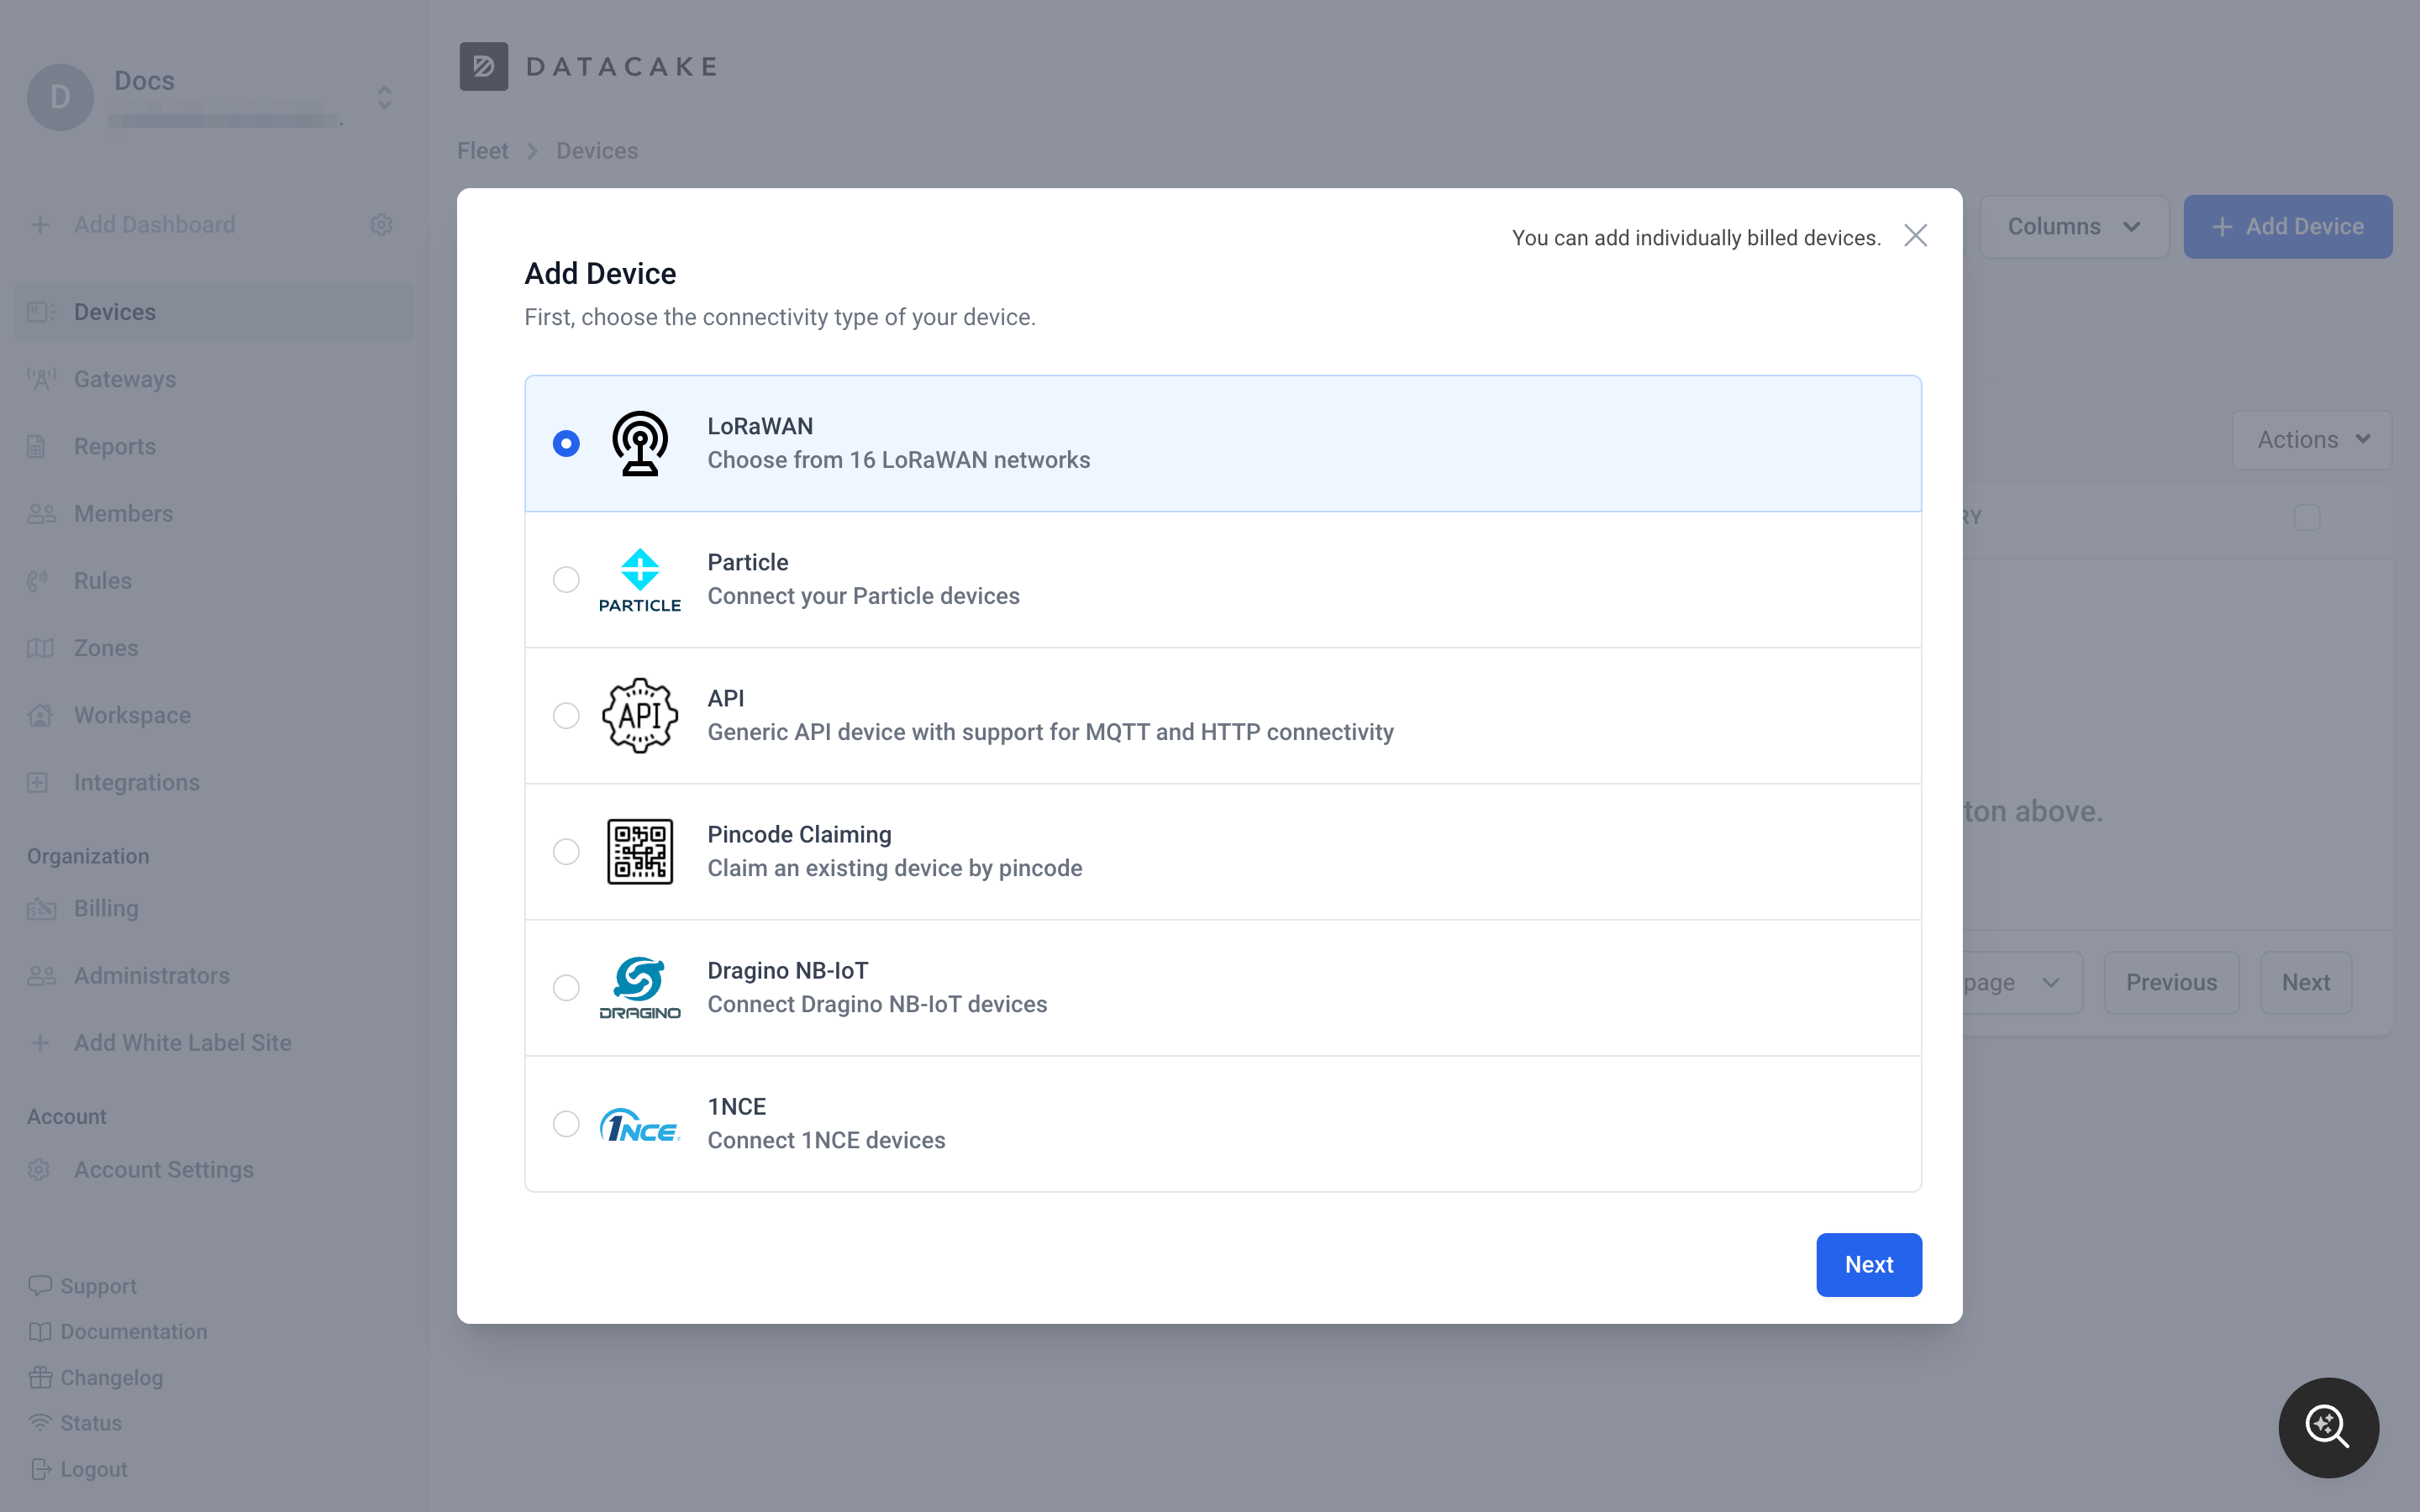2420x1512 pixels.
Task: Select the LoRaWAN connectivity option
Action: coord(566,443)
